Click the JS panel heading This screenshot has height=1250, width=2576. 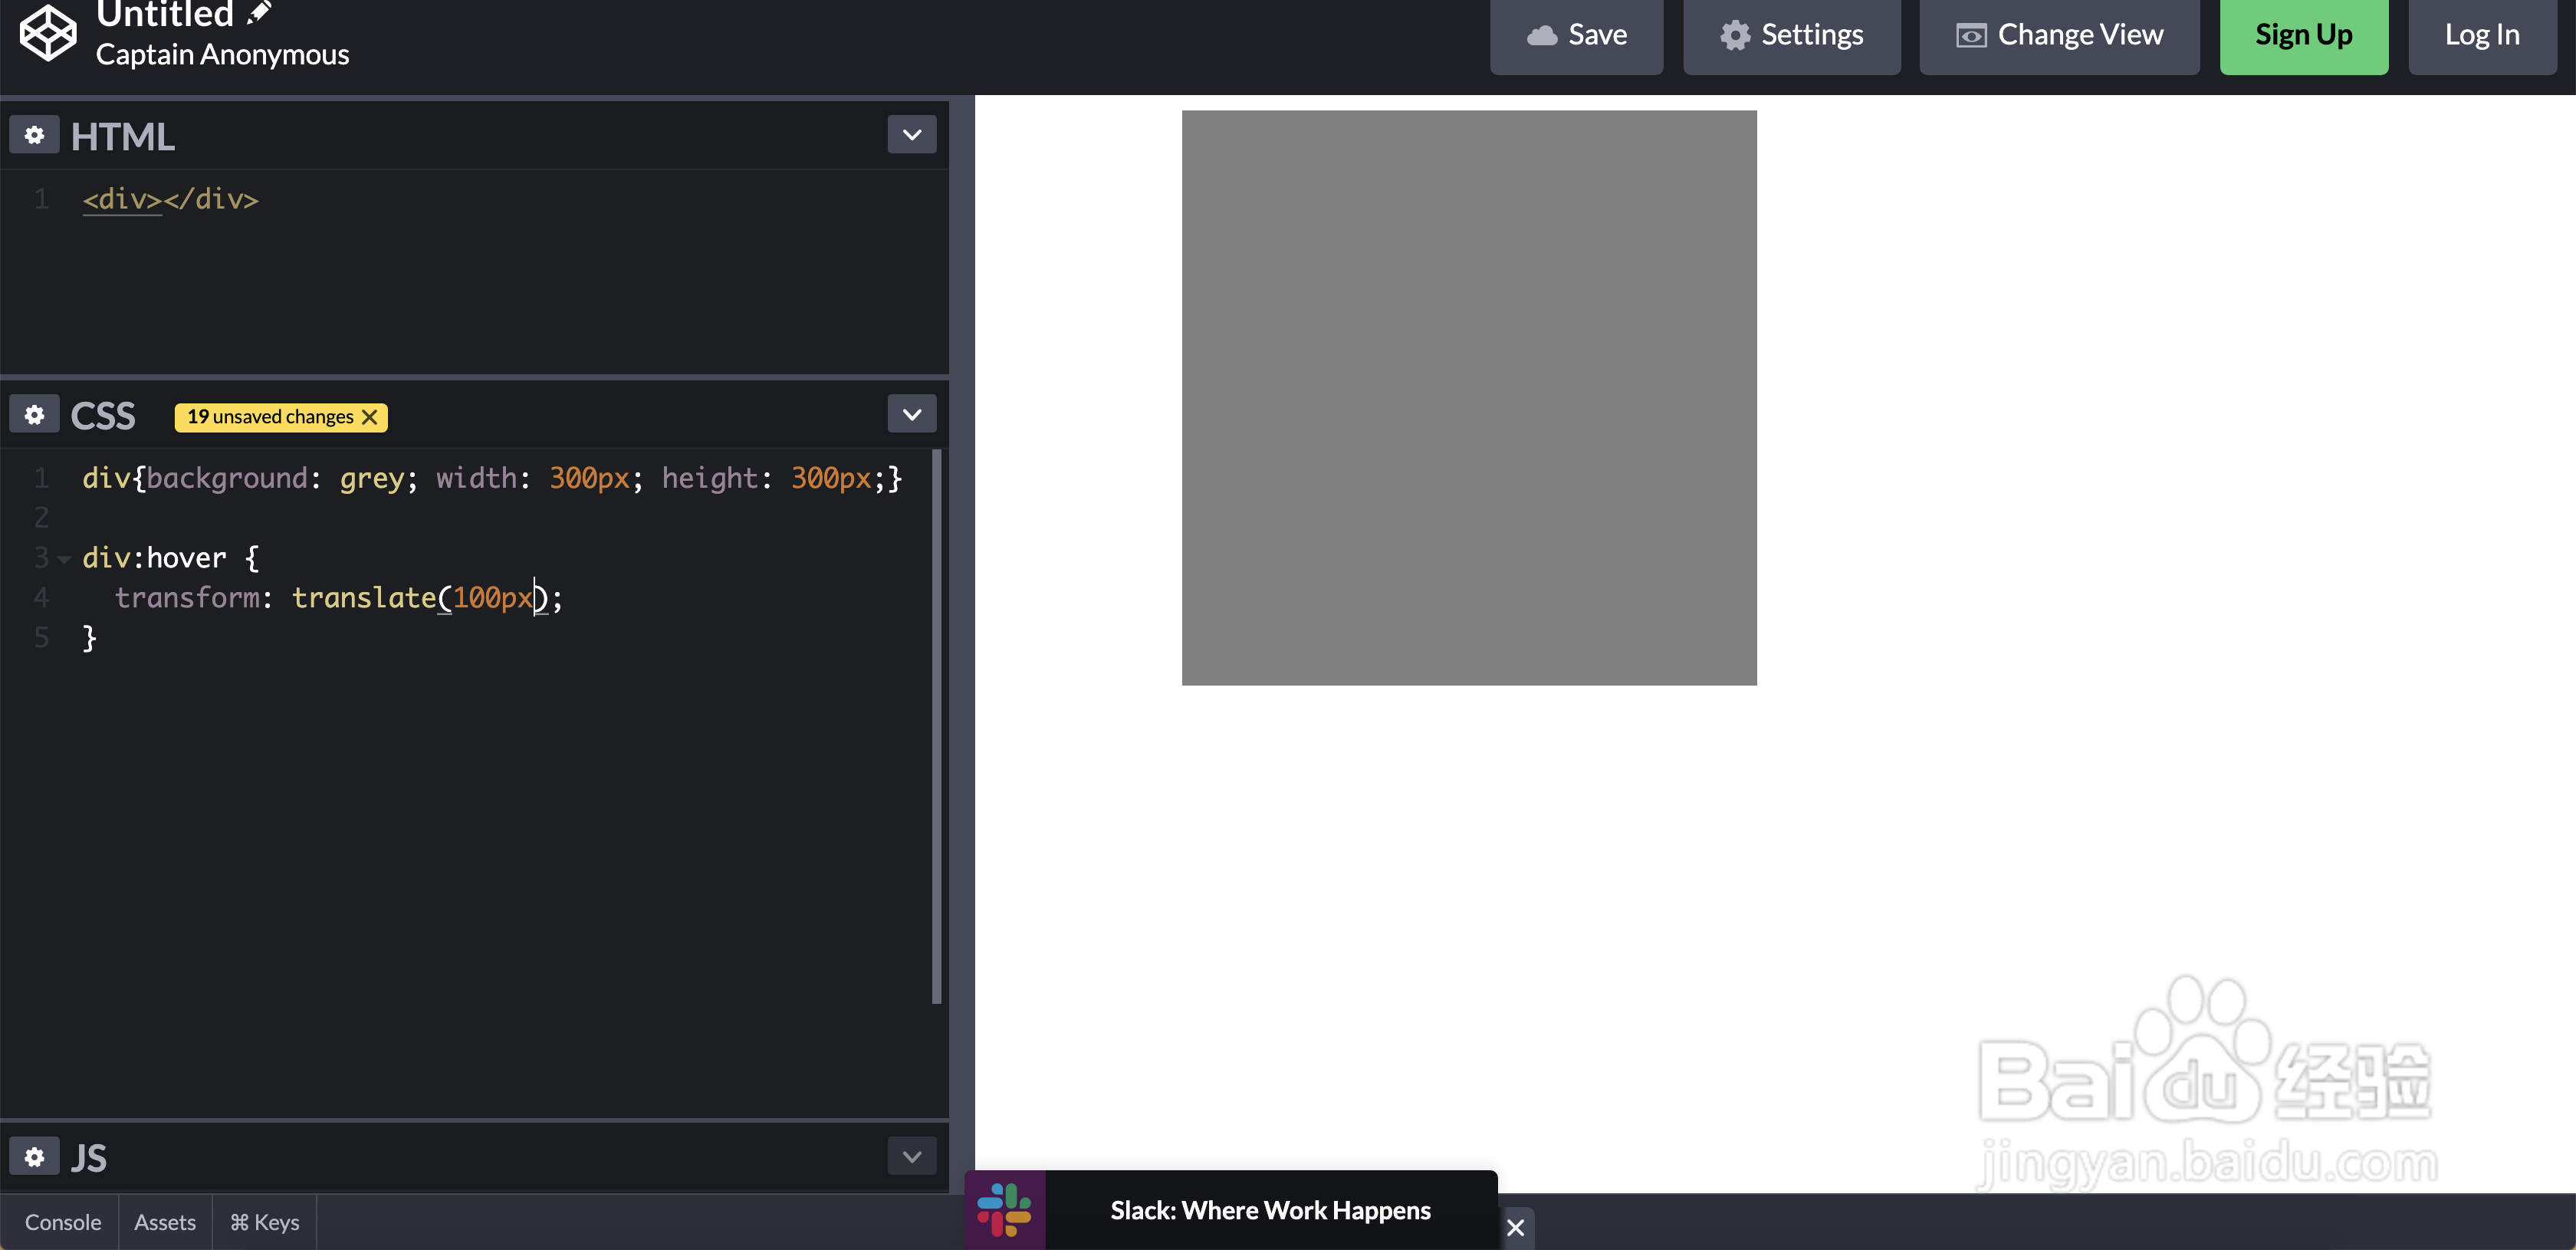[x=89, y=1158]
